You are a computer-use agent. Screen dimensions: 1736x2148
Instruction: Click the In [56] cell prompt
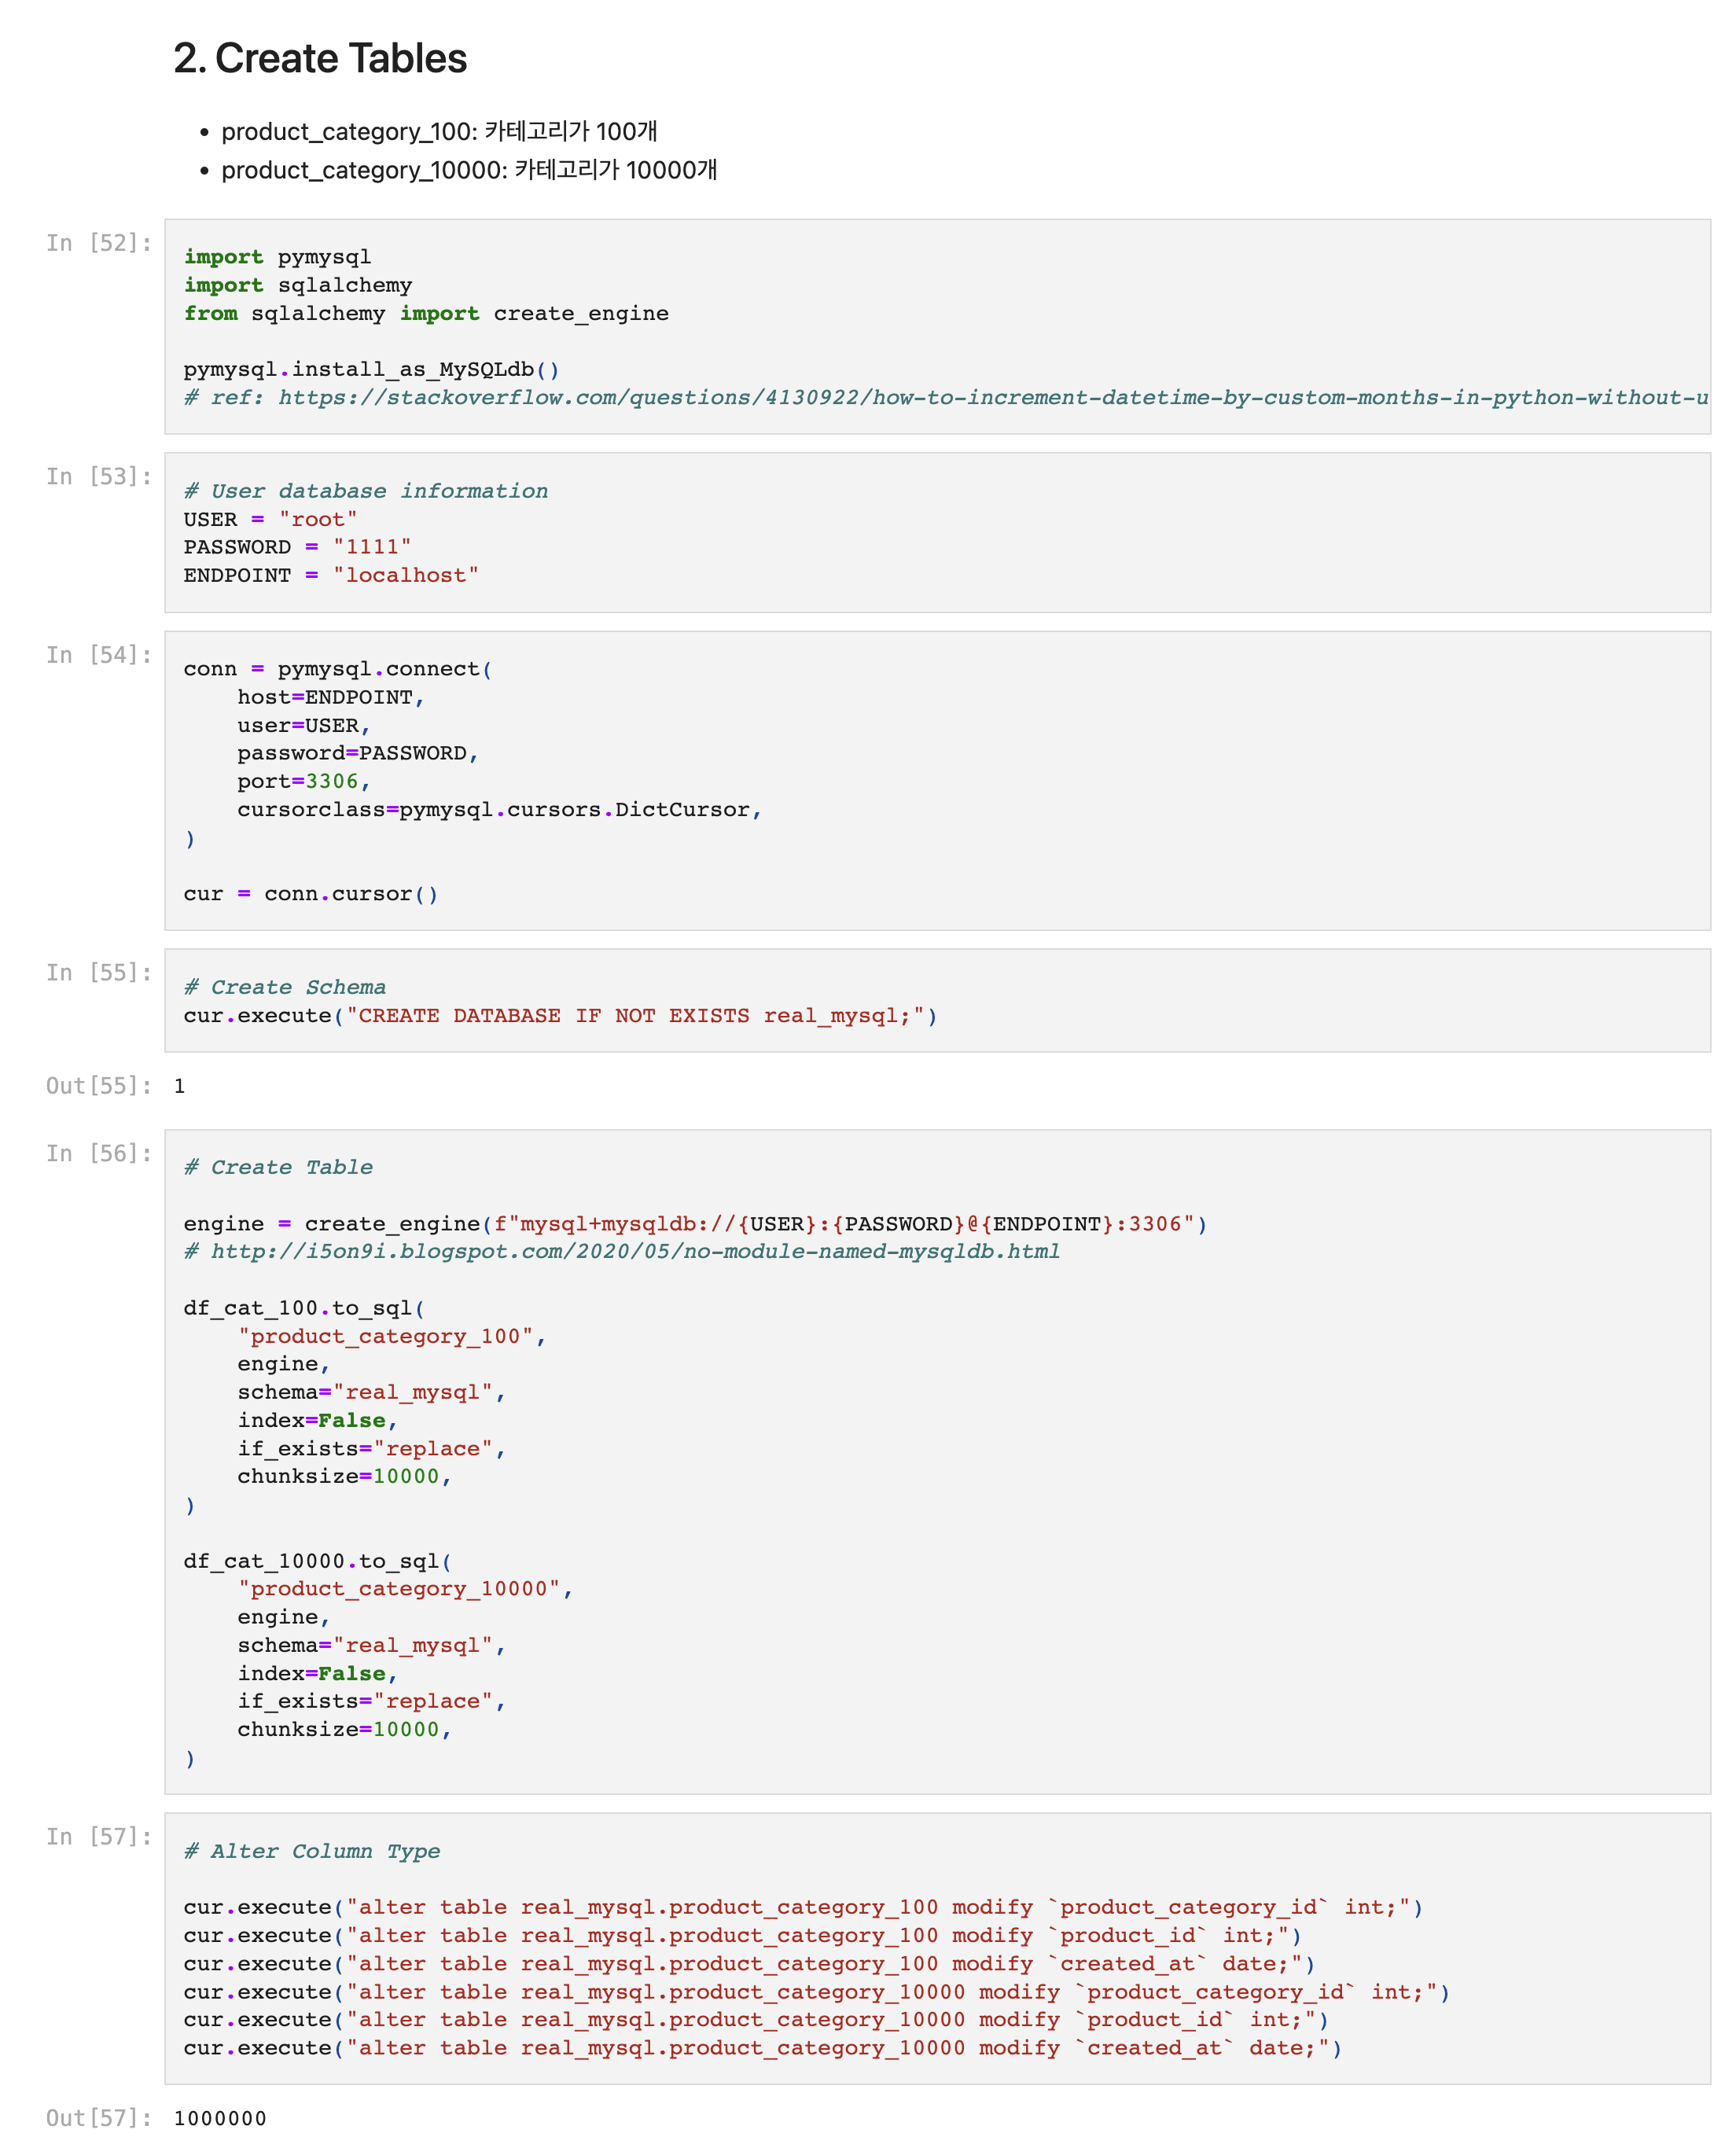tap(98, 1154)
